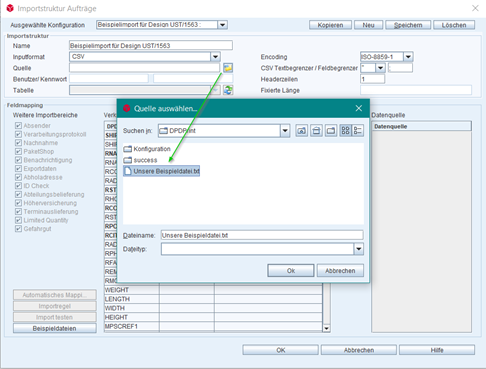The width and height of the screenshot is (486, 369).
Task: Toggle the Exportdaten checkbox
Action: click(18, 169)
